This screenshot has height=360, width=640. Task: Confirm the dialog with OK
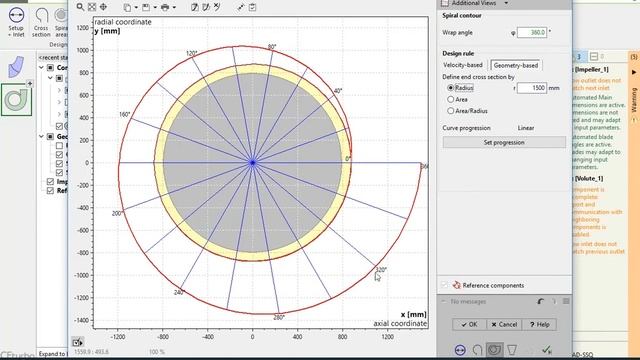(x=469, y=324)
